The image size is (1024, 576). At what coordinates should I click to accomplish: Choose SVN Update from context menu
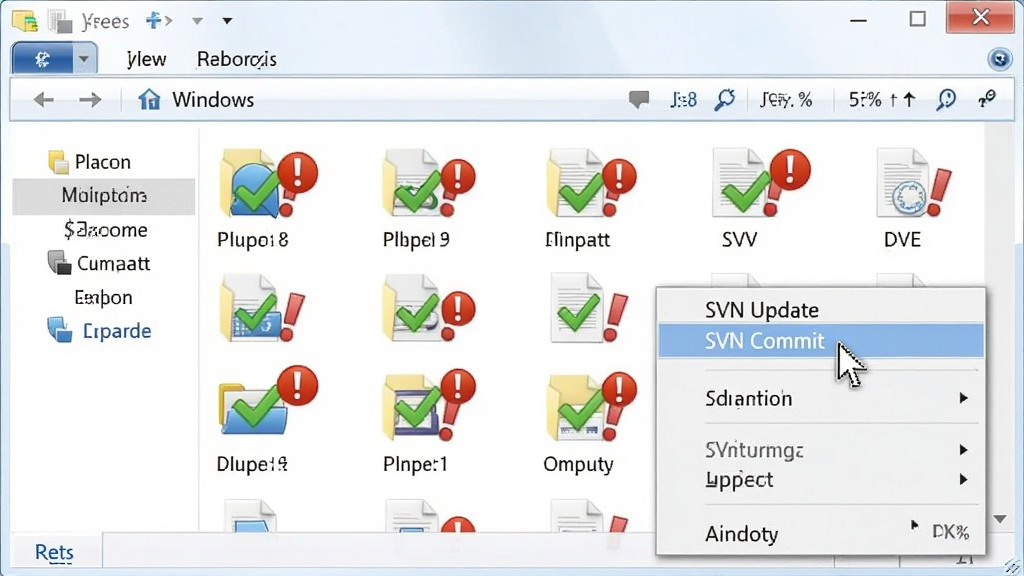[821, 310]
